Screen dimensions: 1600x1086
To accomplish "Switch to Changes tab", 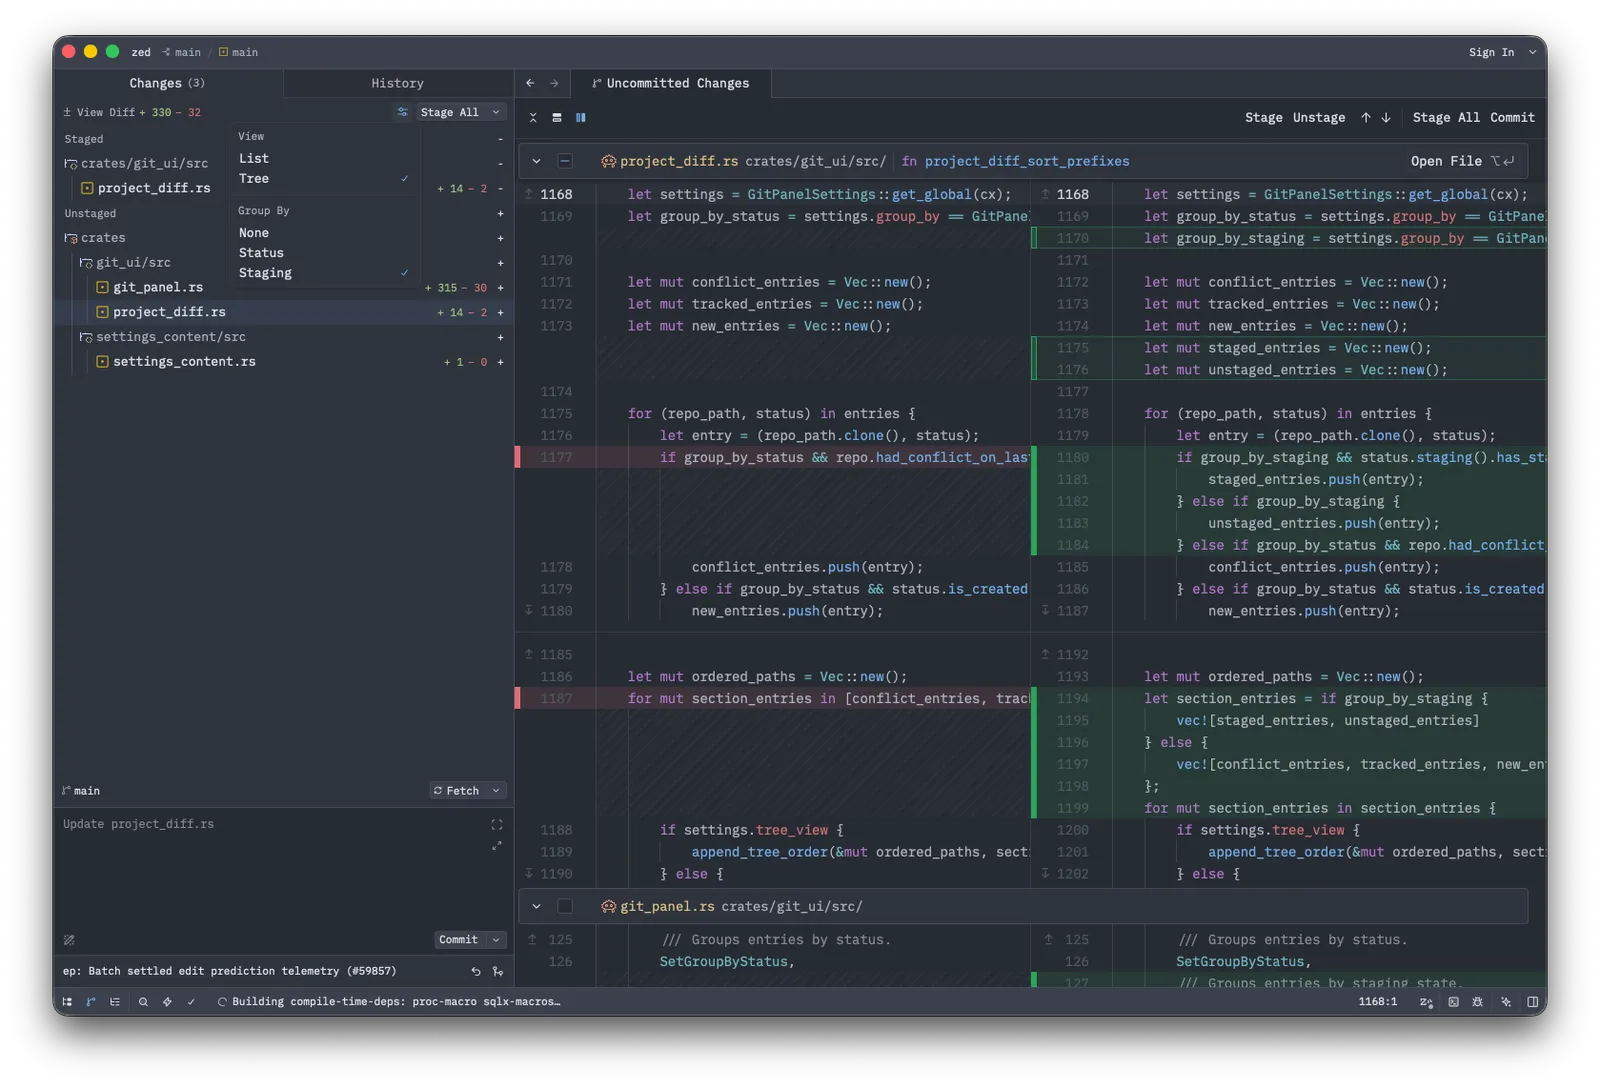I will point(167,83).
